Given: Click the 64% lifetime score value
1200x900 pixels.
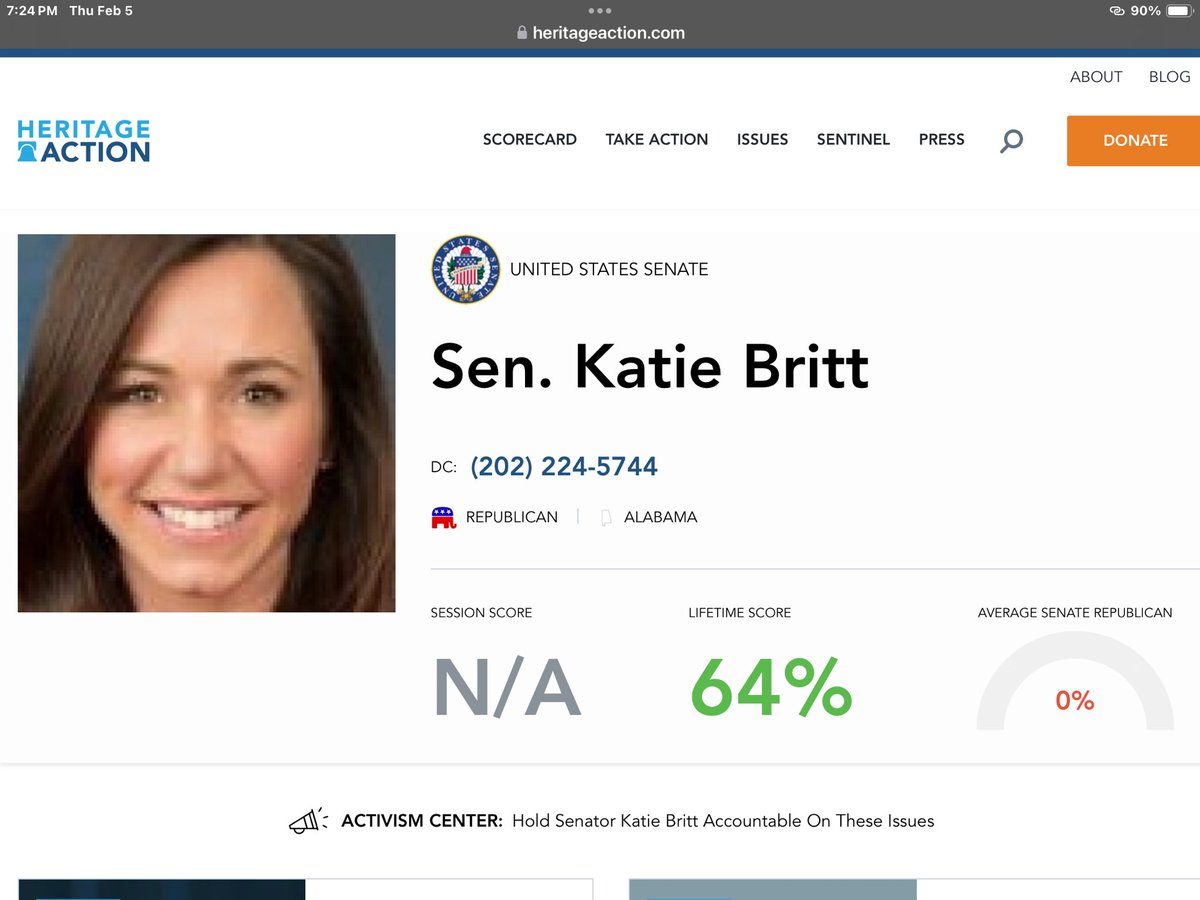Looking at the screenshot, I should 771,688.
